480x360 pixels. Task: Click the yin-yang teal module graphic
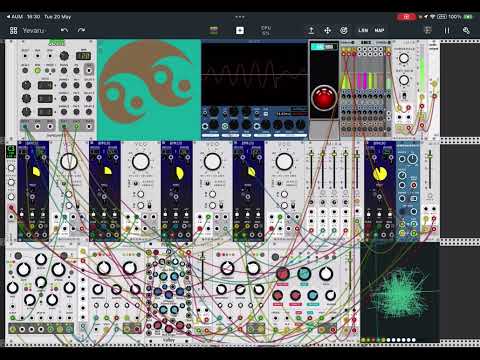149,90
